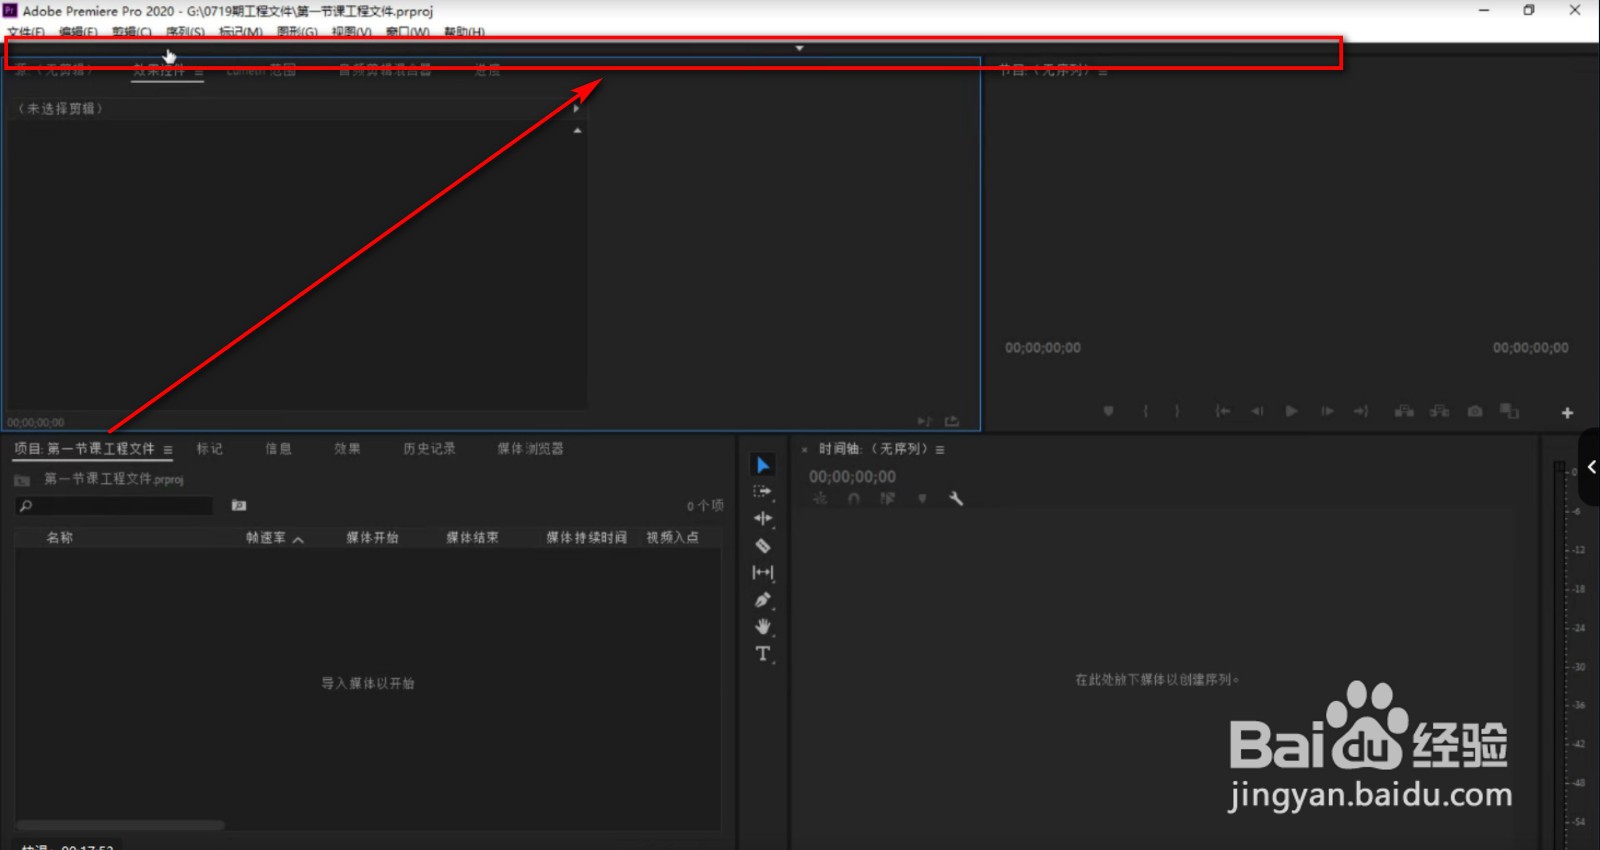Image resolution: width=1600 pixels, height=850 pixels.
Task: Sort by frame rate column arrow
Action: tap(298, 539)
